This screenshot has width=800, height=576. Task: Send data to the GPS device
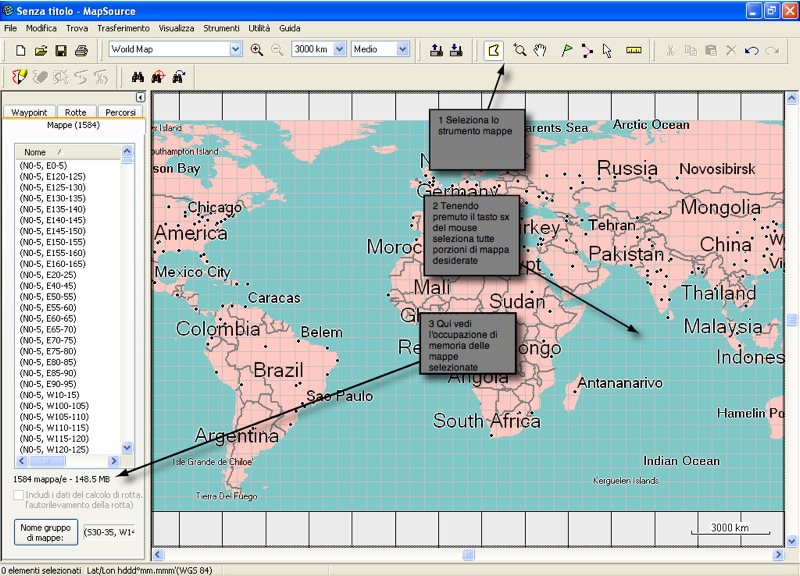[436, 50]
